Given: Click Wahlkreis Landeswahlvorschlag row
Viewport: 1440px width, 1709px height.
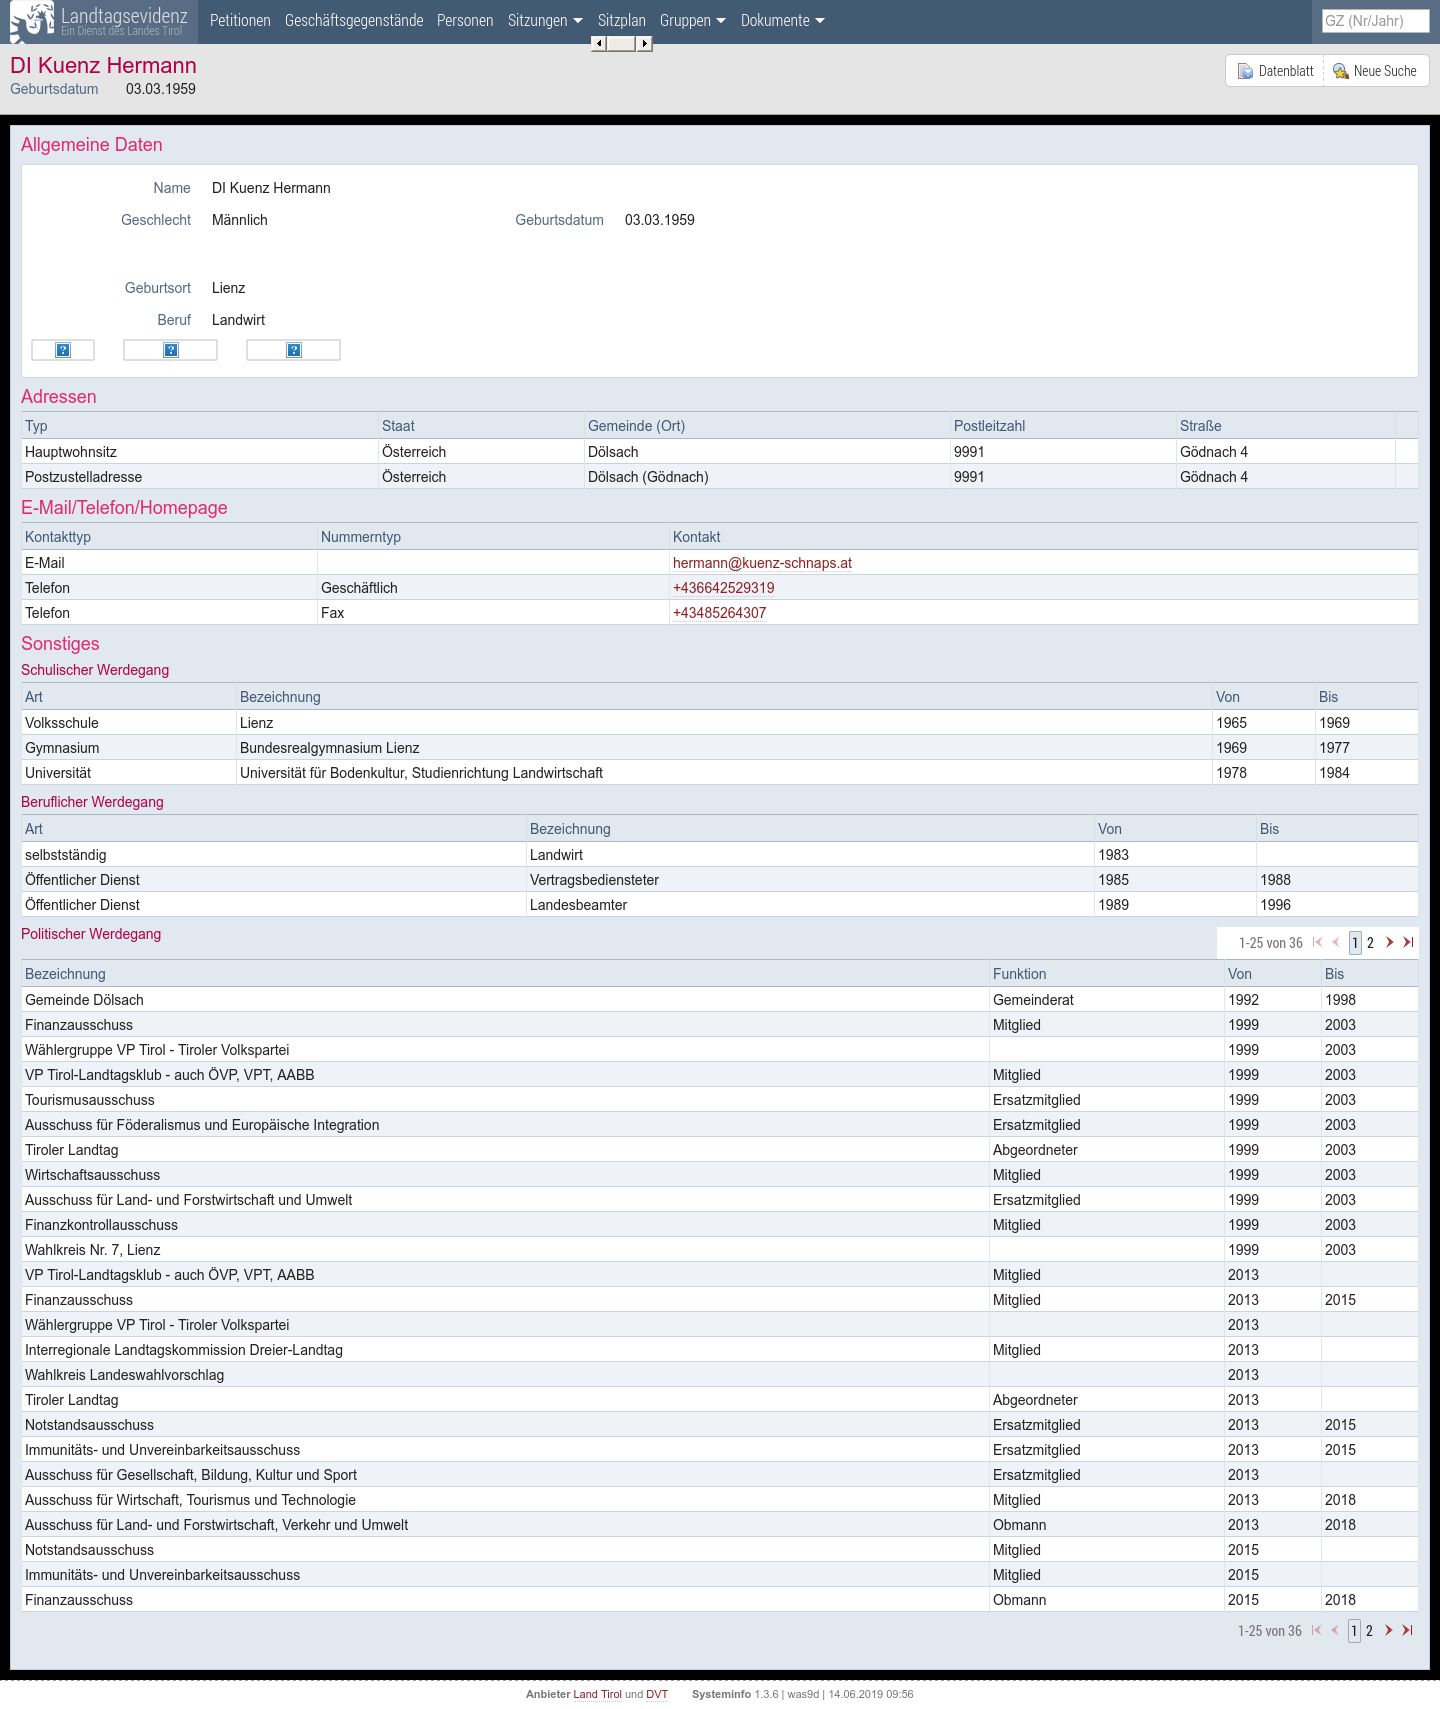Looking at the screenshot, I should coord(719,1375).
